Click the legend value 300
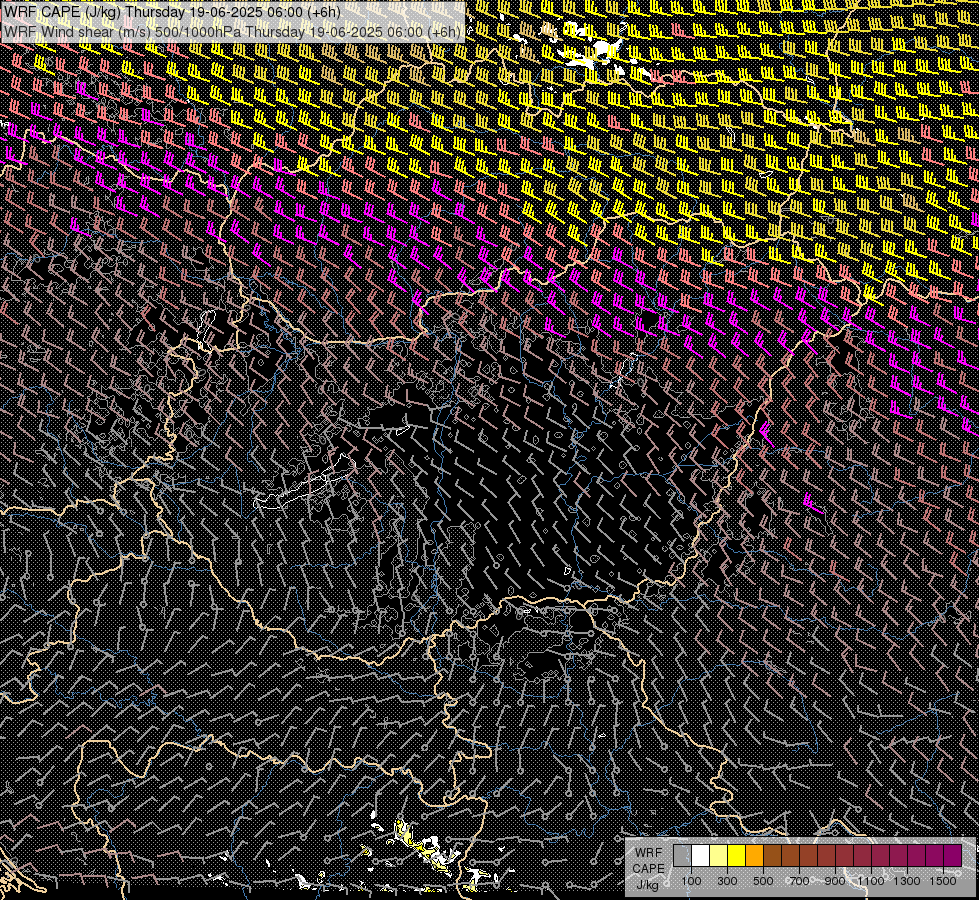This screenshot has width=979, height=900. [727, 881]
